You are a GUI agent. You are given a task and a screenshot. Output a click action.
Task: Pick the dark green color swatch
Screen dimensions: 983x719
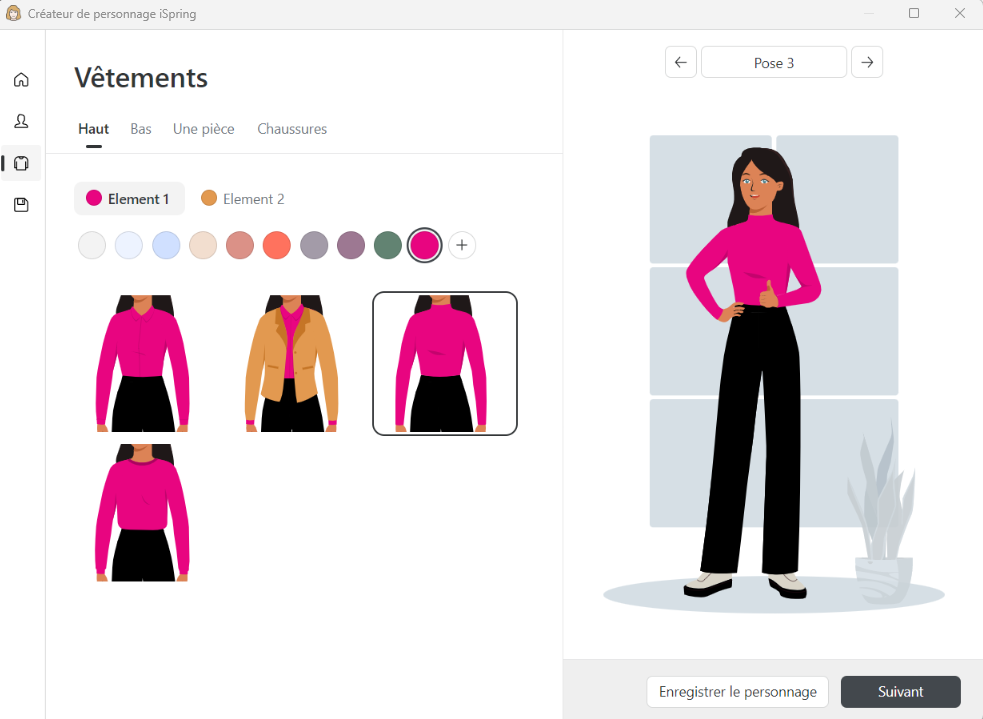[388, 245]
